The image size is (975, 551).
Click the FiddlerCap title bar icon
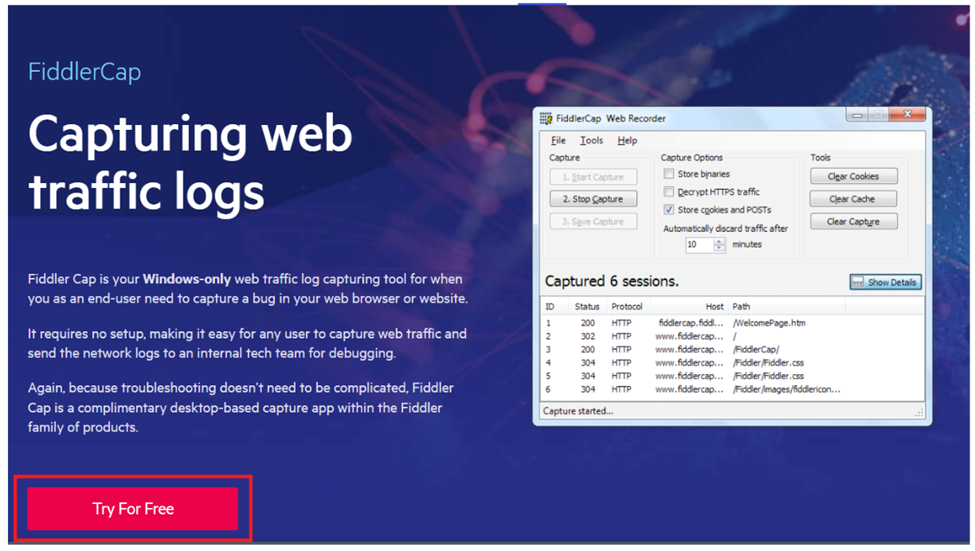coord(545,118)
